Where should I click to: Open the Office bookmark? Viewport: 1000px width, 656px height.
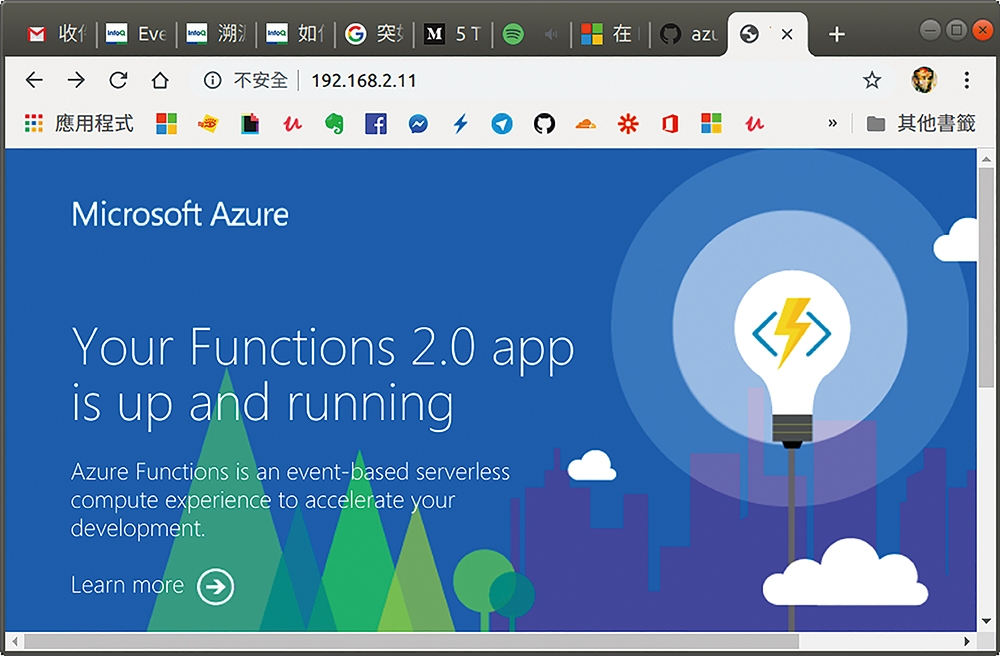pyautogui.click(x=670, y=124)
